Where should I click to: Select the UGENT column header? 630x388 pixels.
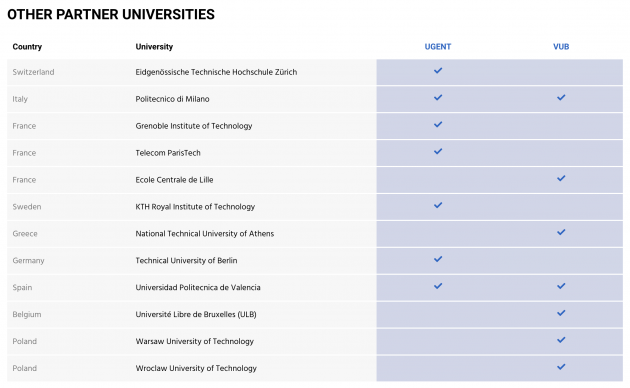click(x=438, y=47)
